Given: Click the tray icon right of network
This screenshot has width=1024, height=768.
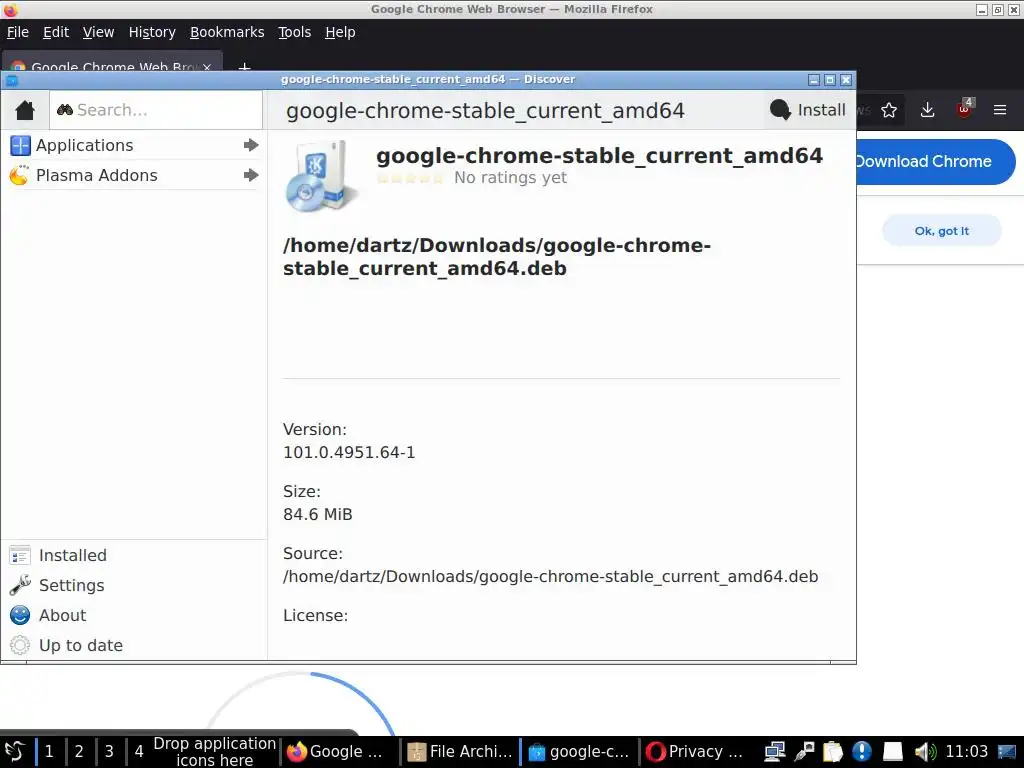Looking at the screenshot, I should 804,752.
